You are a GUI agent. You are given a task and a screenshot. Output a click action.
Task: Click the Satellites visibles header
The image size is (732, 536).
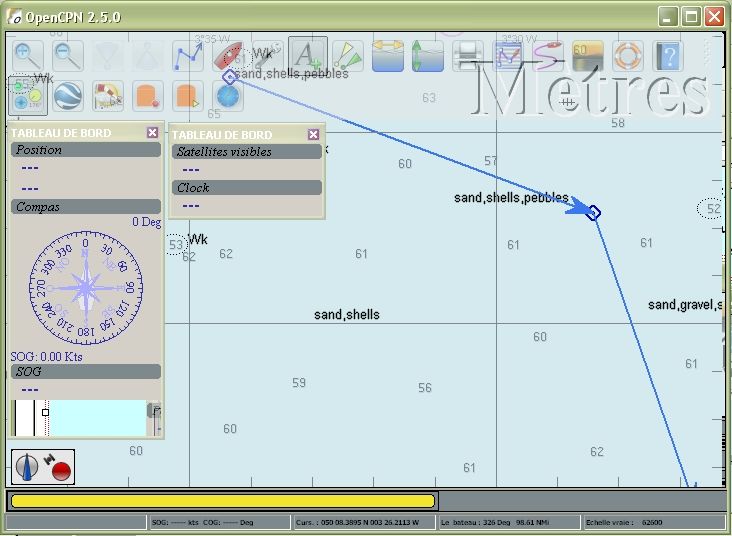pos(246,152)
